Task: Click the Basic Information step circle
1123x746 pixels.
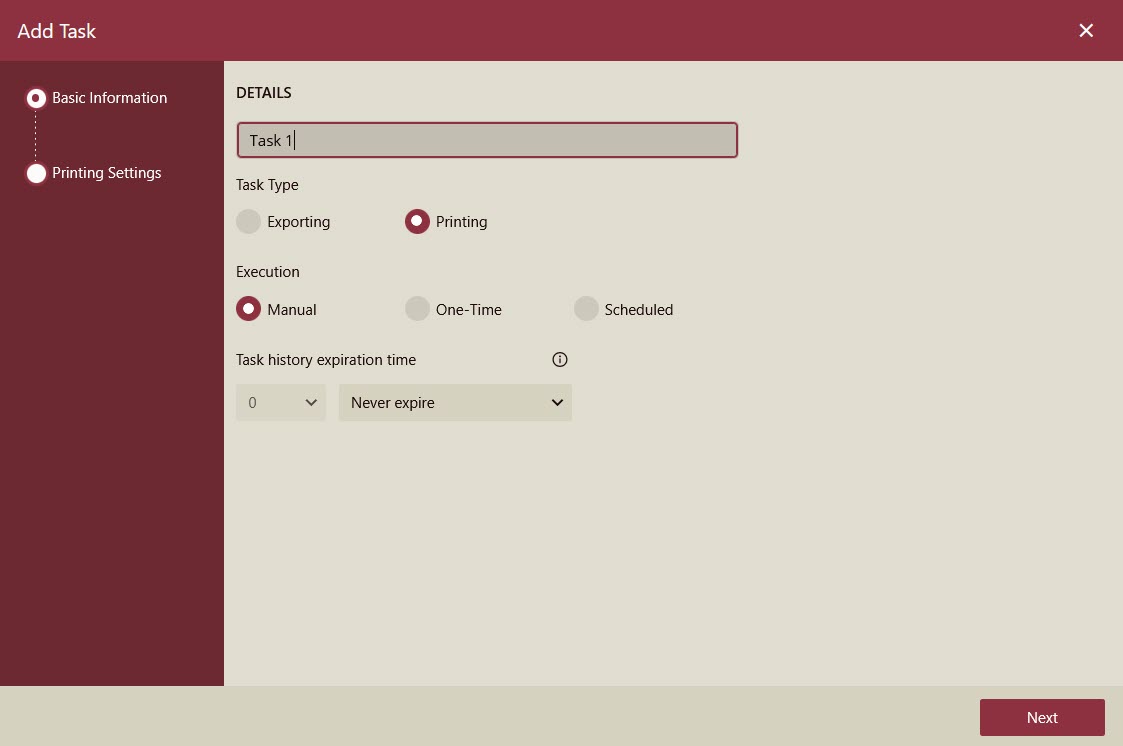Action: pos(36,98)
